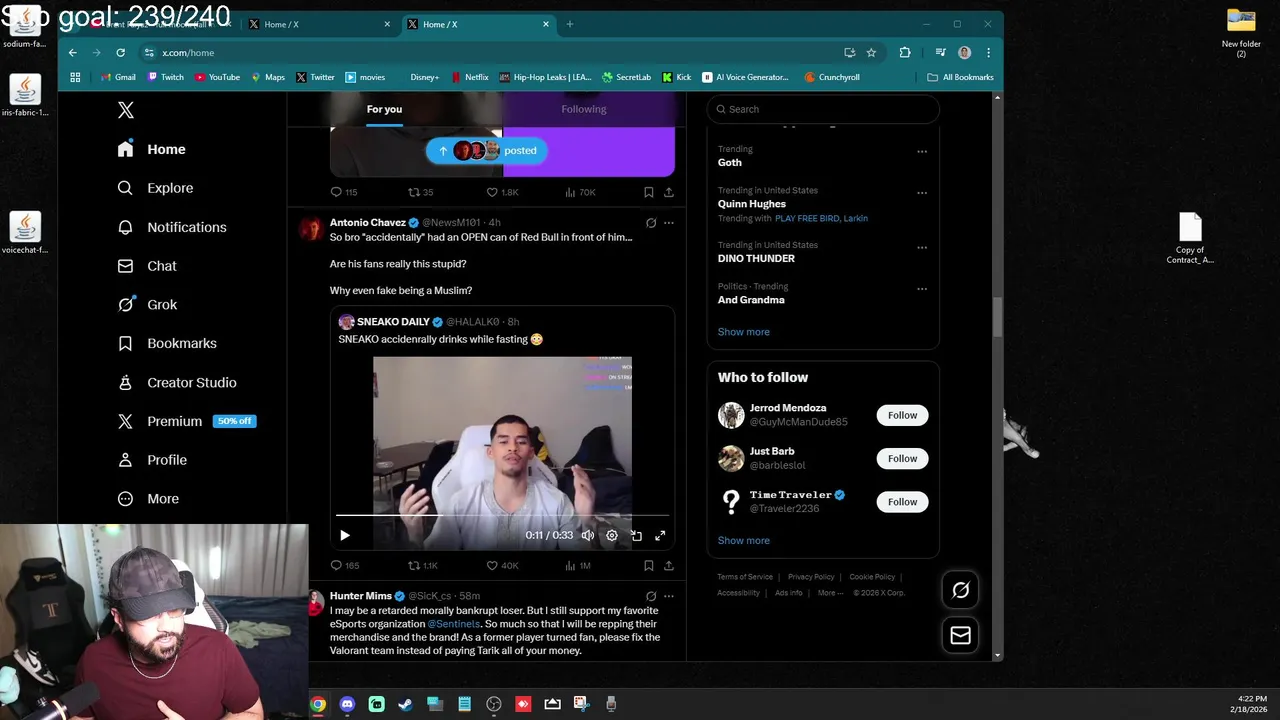Click Grok icon on Antonio Chavez post

point(651,223)
